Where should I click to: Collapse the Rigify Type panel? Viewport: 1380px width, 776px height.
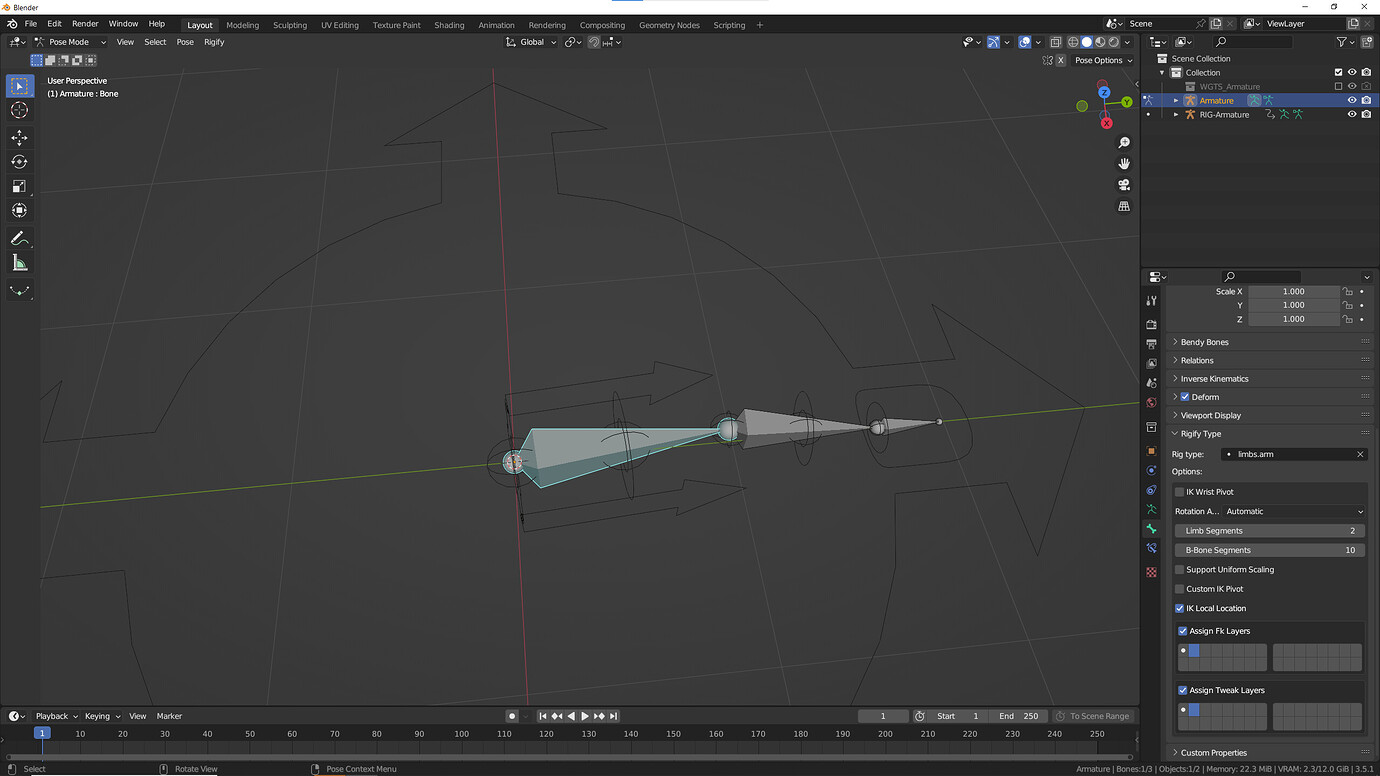coord(1270,434)
